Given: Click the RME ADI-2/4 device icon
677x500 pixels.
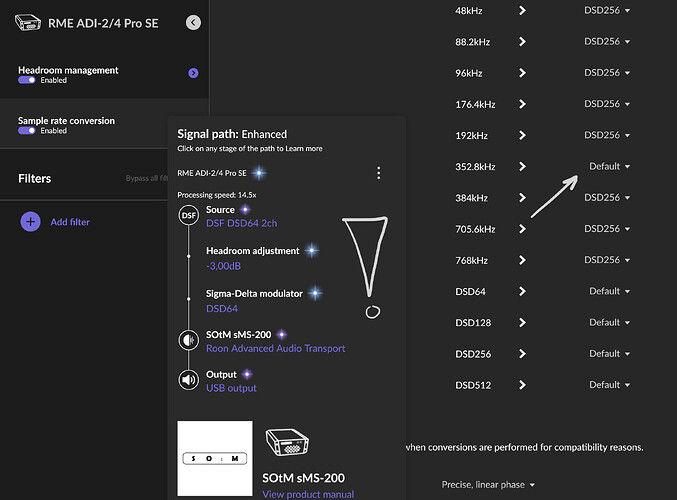Looking at the screenshot, I should (27, 23).
